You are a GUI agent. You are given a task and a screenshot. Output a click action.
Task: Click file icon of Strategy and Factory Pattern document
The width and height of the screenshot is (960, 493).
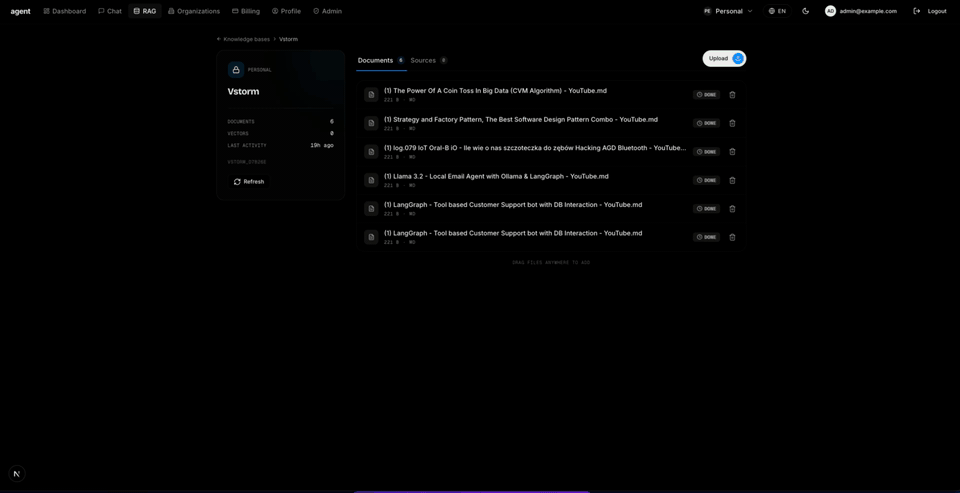(371, 123)
